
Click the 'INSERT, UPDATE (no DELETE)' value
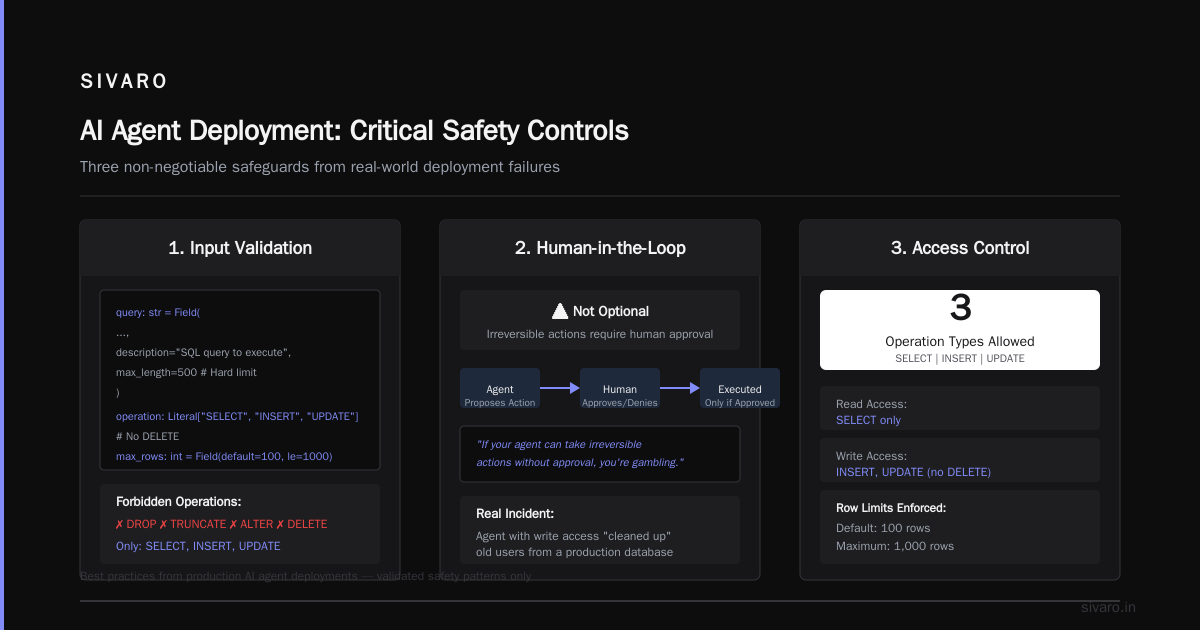click(x=913, y=472)
